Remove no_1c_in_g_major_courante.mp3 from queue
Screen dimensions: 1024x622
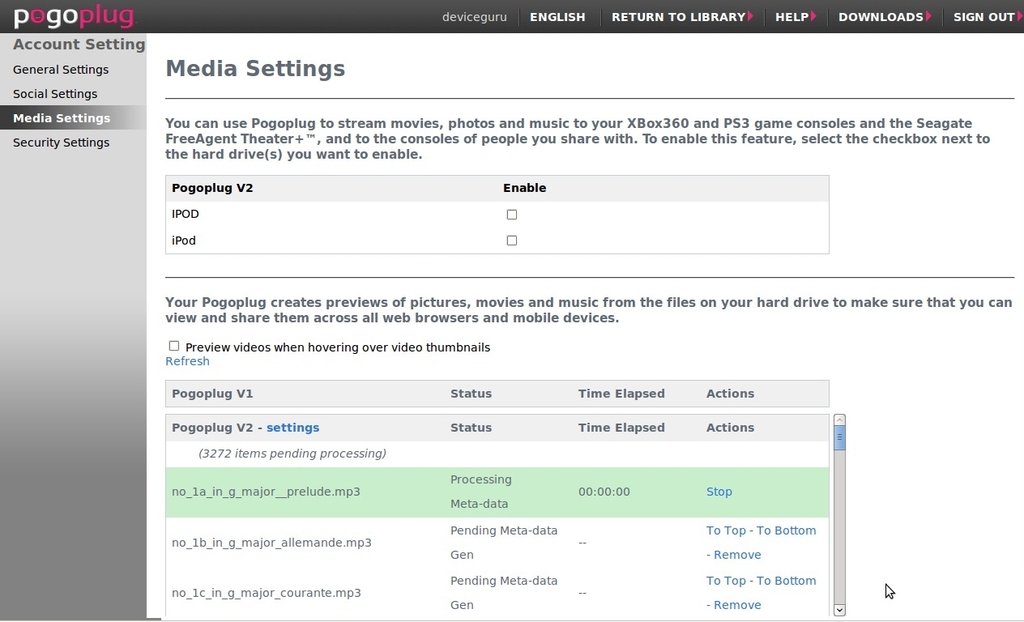737,605
